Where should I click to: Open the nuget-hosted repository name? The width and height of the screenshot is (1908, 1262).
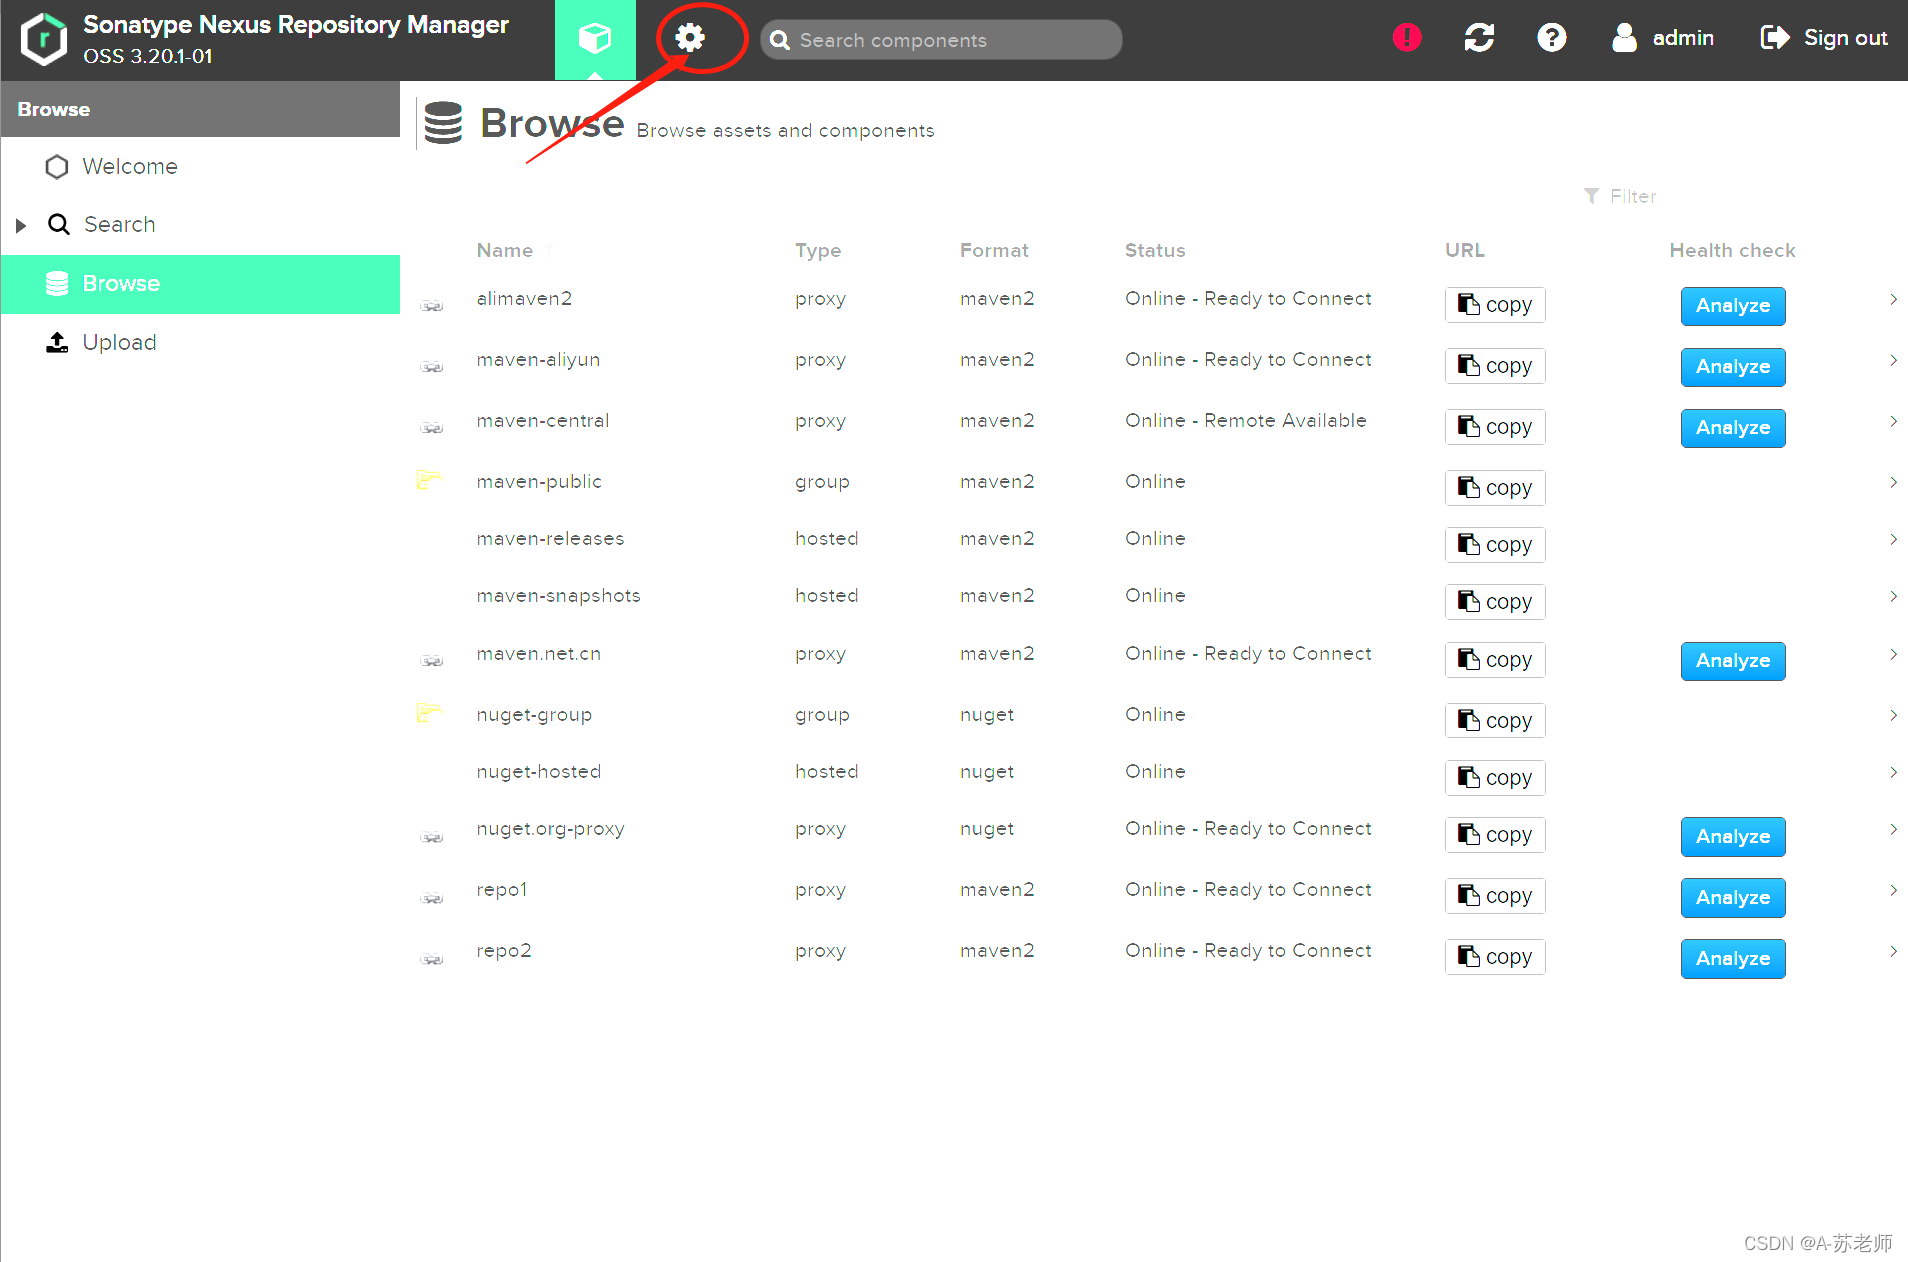click(x=539, y=772)
